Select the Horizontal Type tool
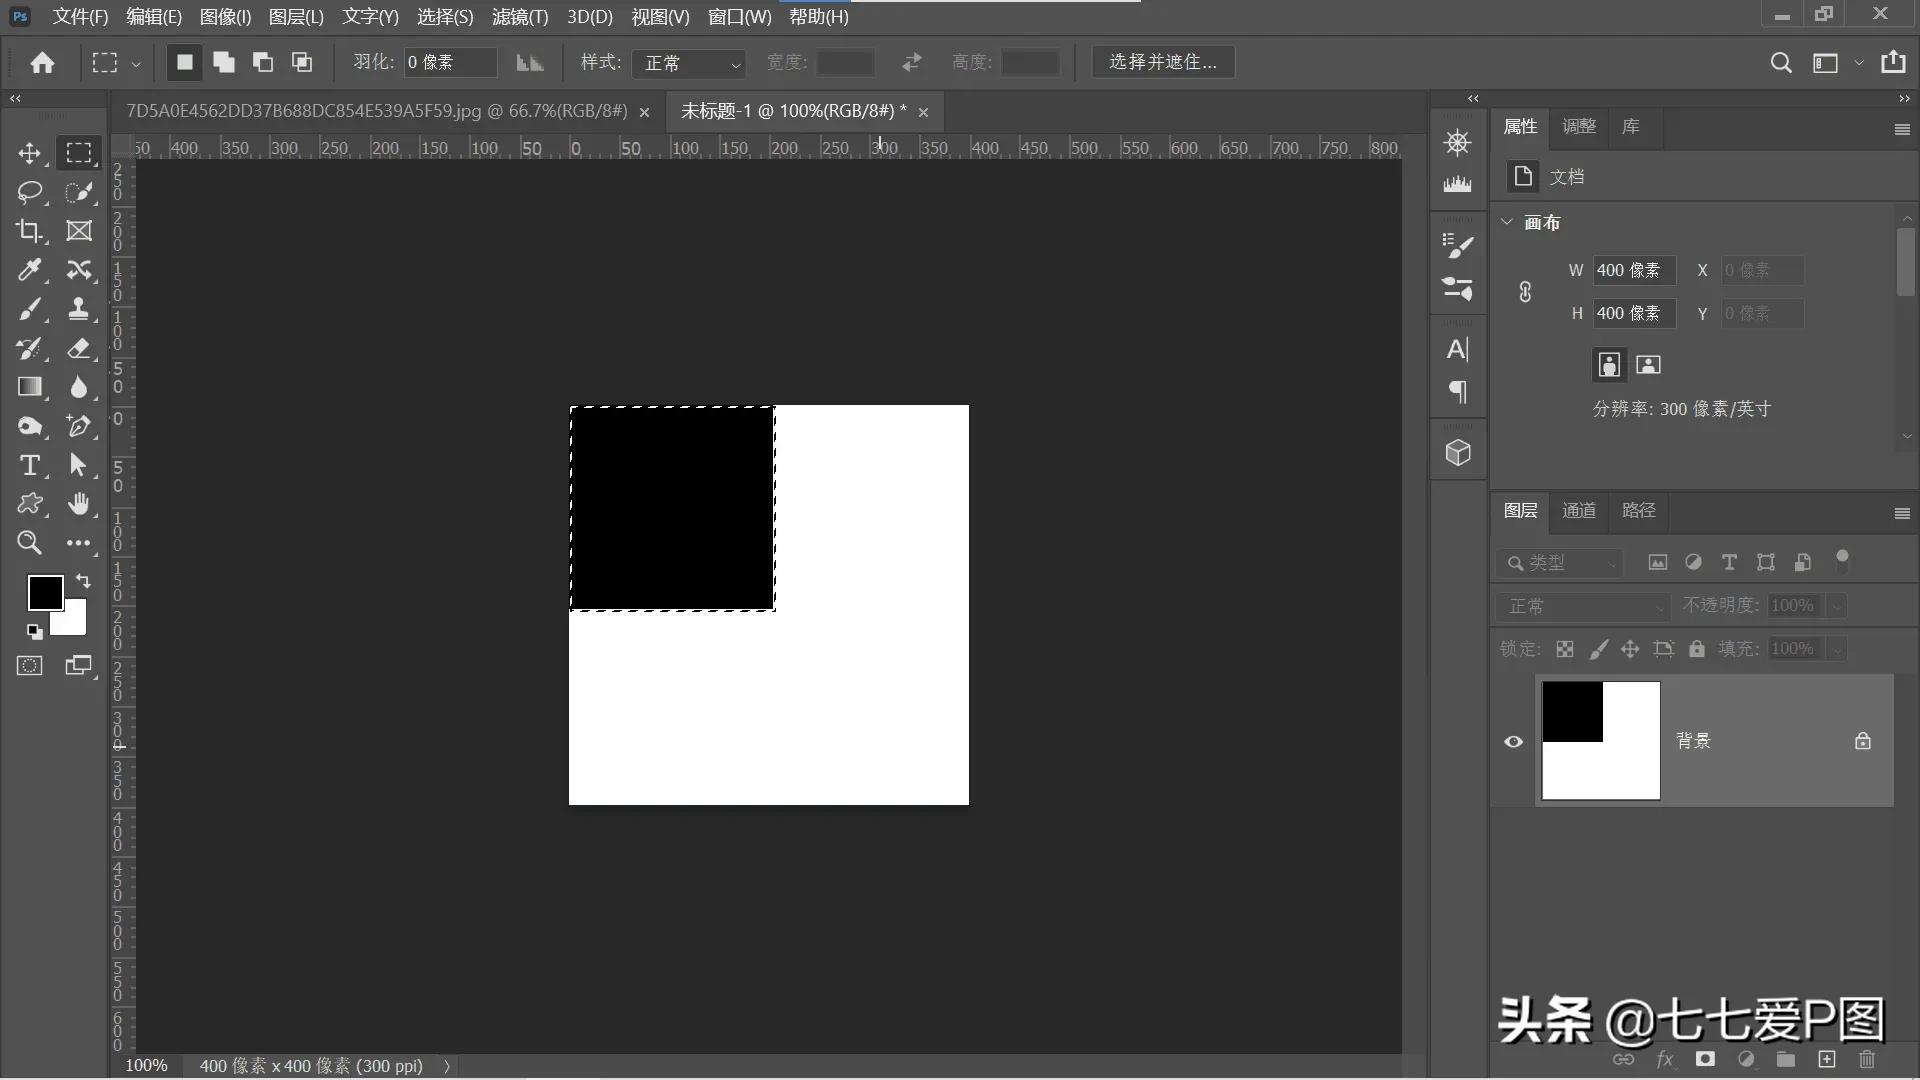The height and width of the screenshot is (1080, 1920). click(x=29, y=465)
